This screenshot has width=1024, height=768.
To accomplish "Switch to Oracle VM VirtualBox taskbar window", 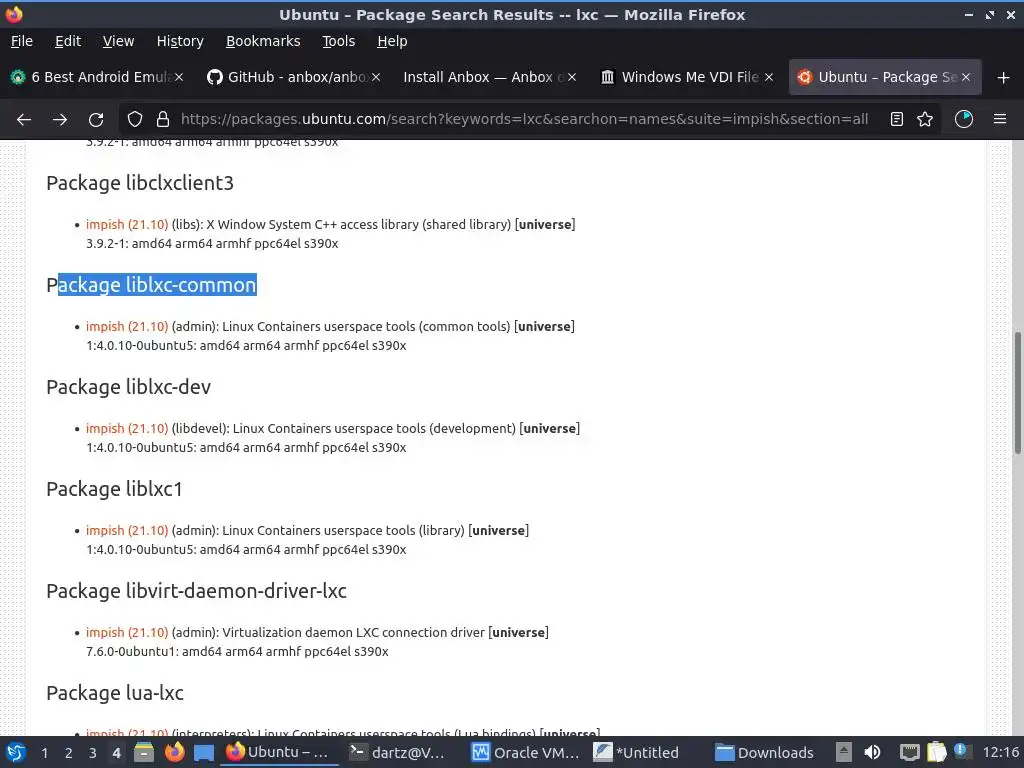I will coord(526,752).
